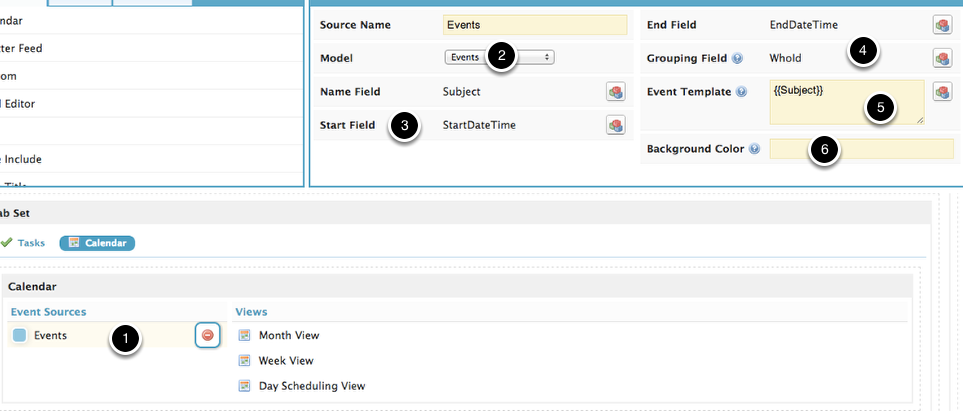The height and width of the screenshot is (411, 963).
Task: Open field picker for End Field
Action: pos(942,25)
